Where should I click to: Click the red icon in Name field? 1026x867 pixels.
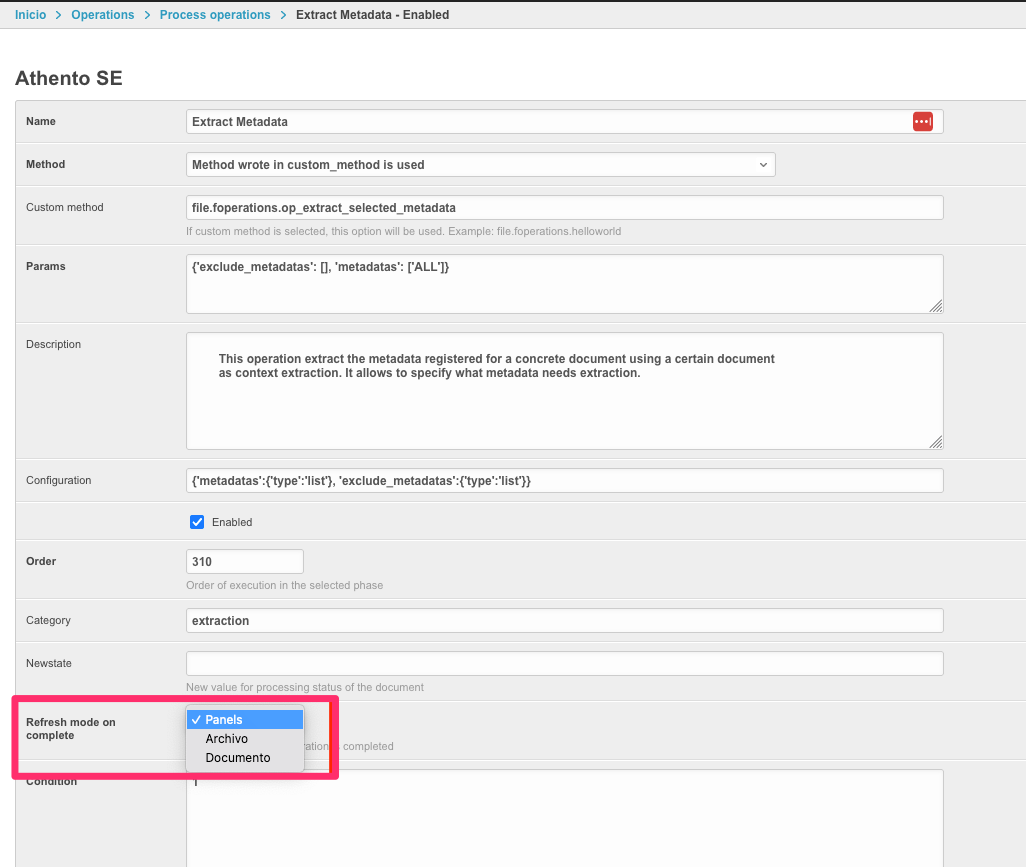(922, 121)
